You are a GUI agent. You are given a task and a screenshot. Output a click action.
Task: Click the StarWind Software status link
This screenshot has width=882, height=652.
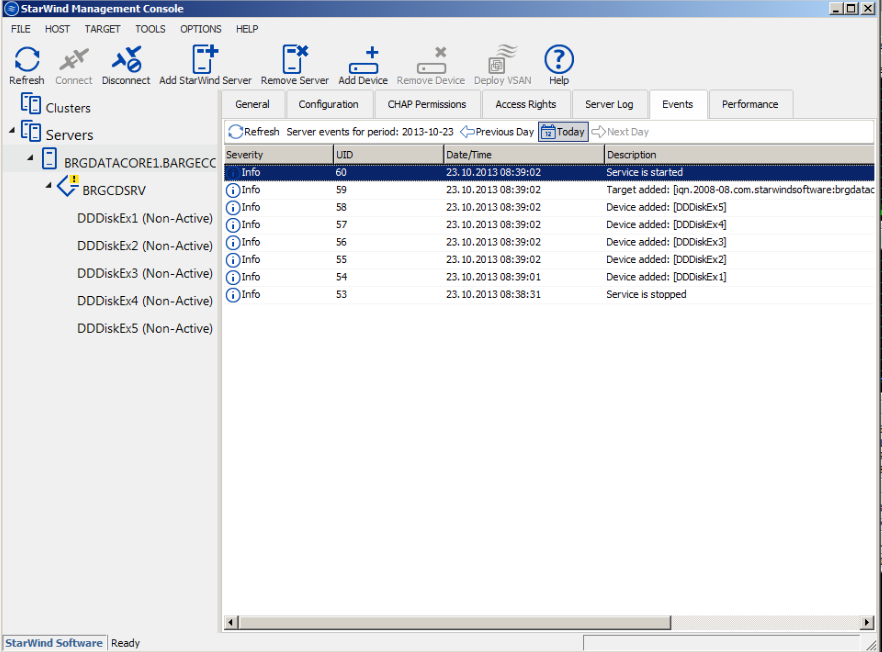(x=54, y=643)
